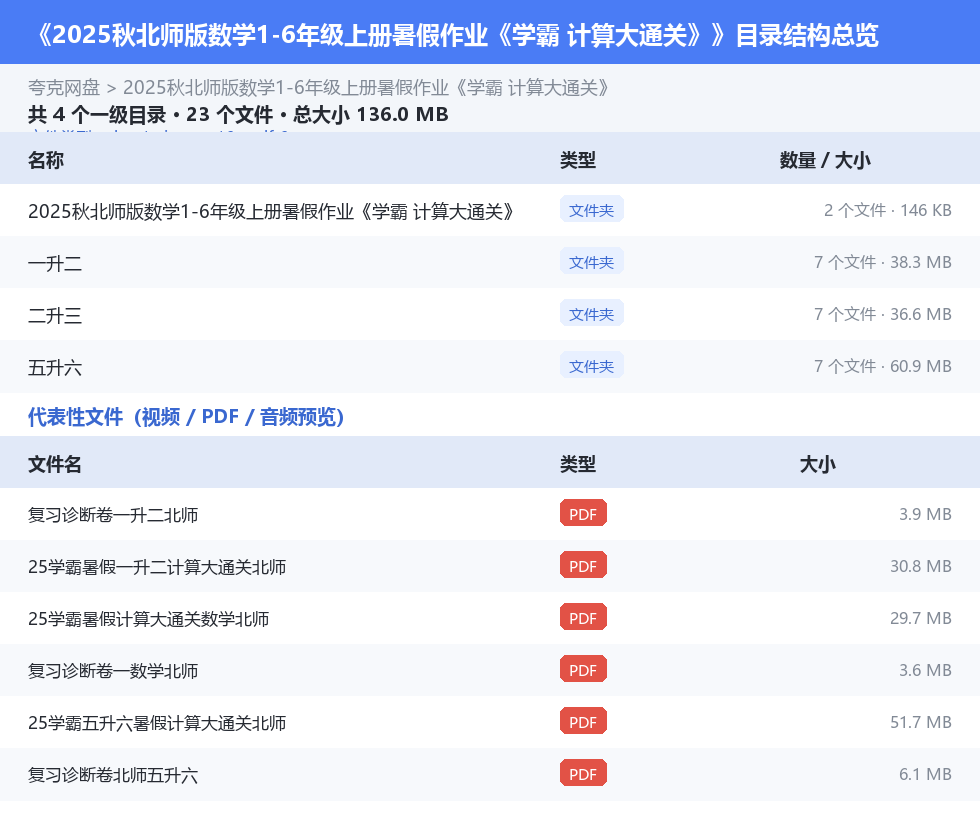Click the 6.1 MB size cell
The height and width of the screenshot is (832, 980).
pyautogui.click(x=925, y=773)
